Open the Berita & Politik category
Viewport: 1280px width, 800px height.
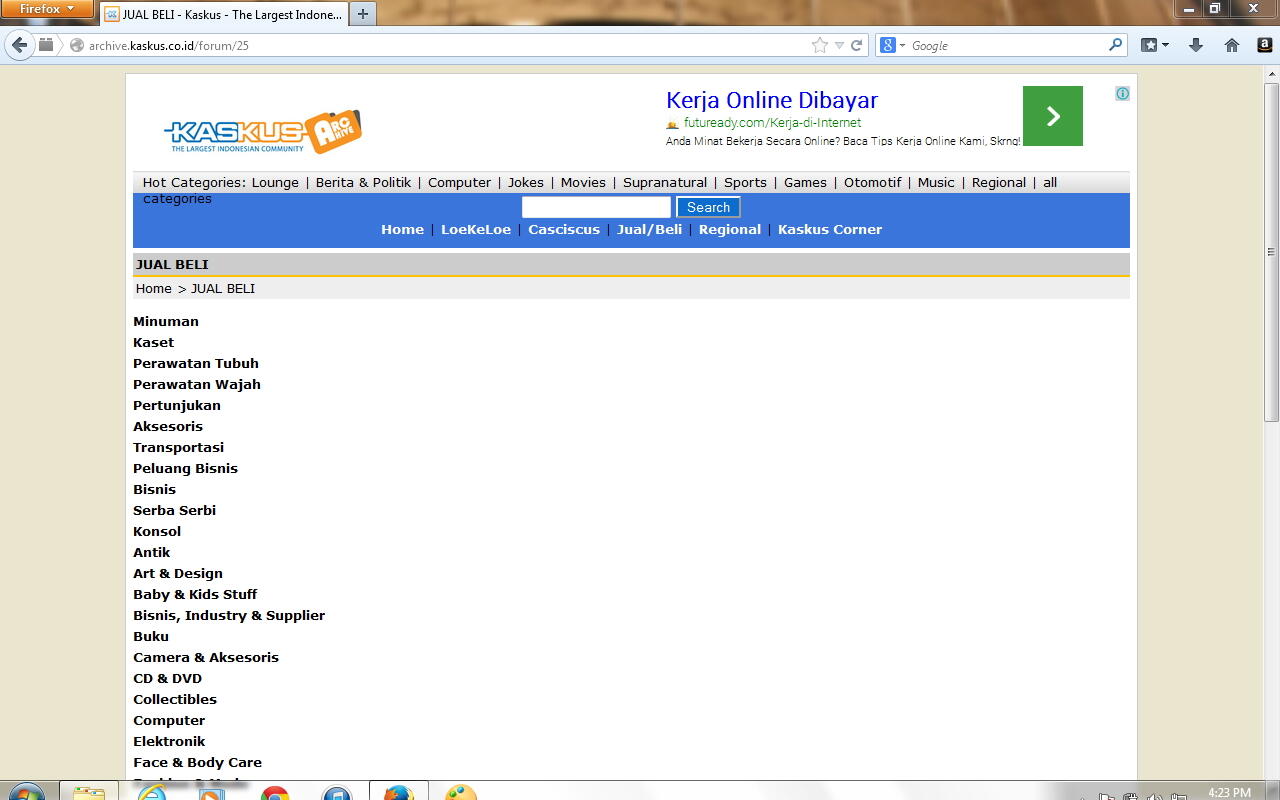tap(363, 182)
